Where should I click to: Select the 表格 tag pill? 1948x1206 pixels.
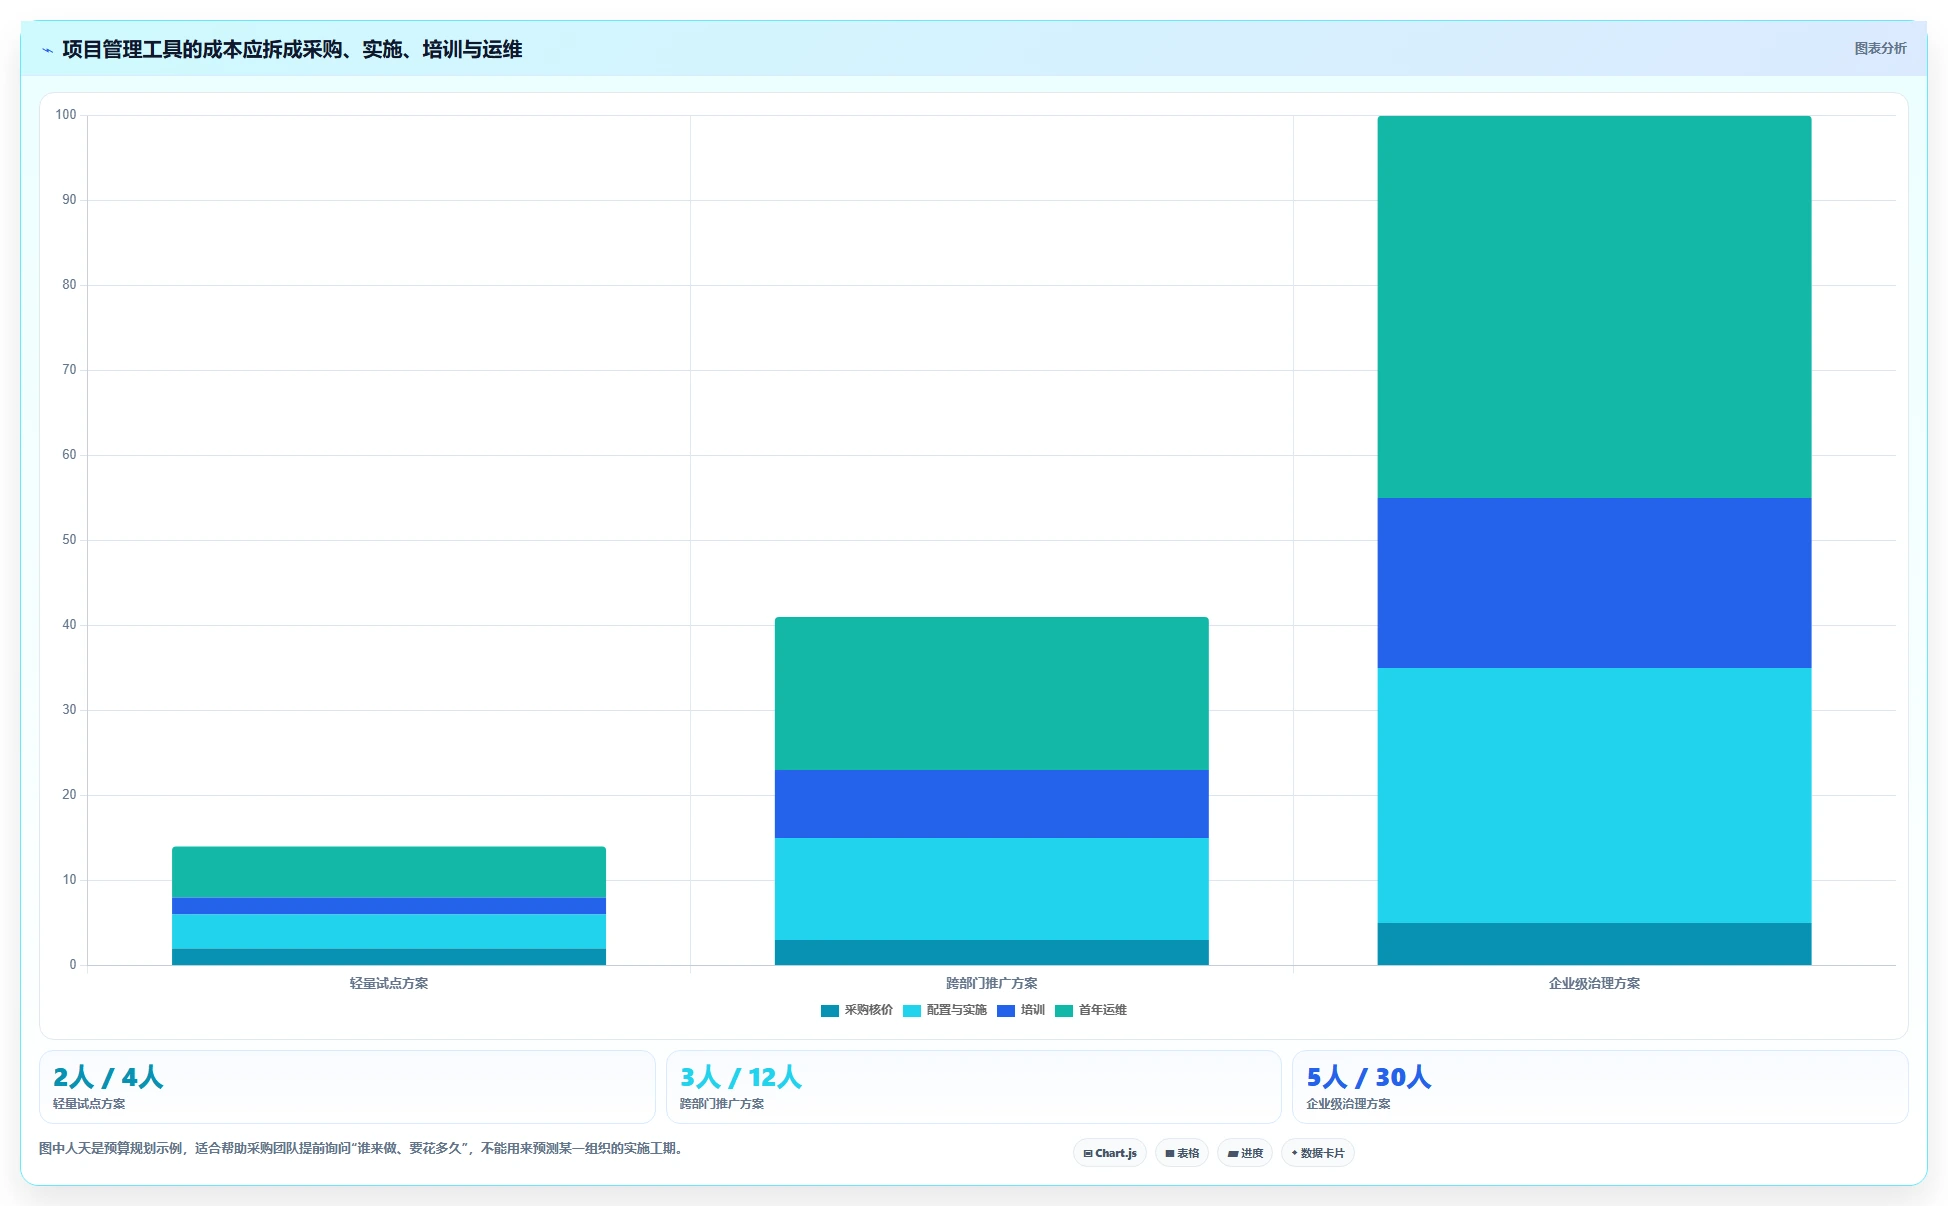[x=1182, y=1153]
